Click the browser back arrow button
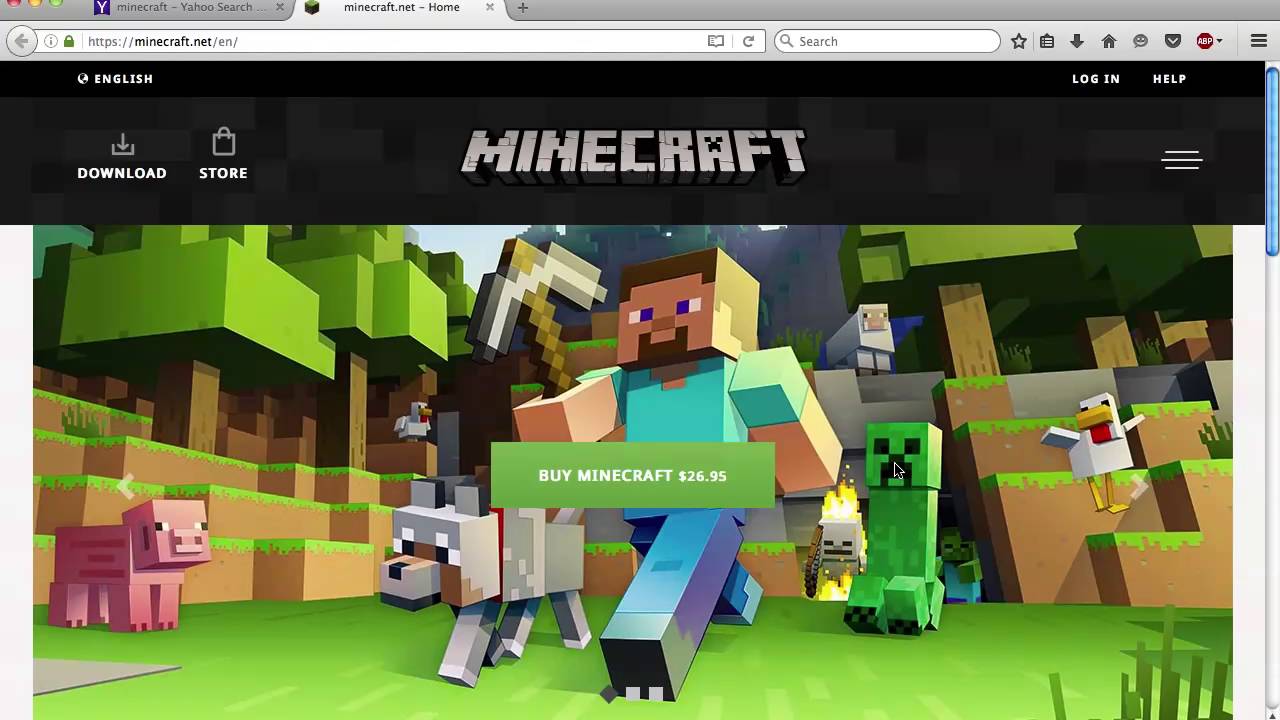The height and width of the screenshot is (720, 1280). point(21,41)
